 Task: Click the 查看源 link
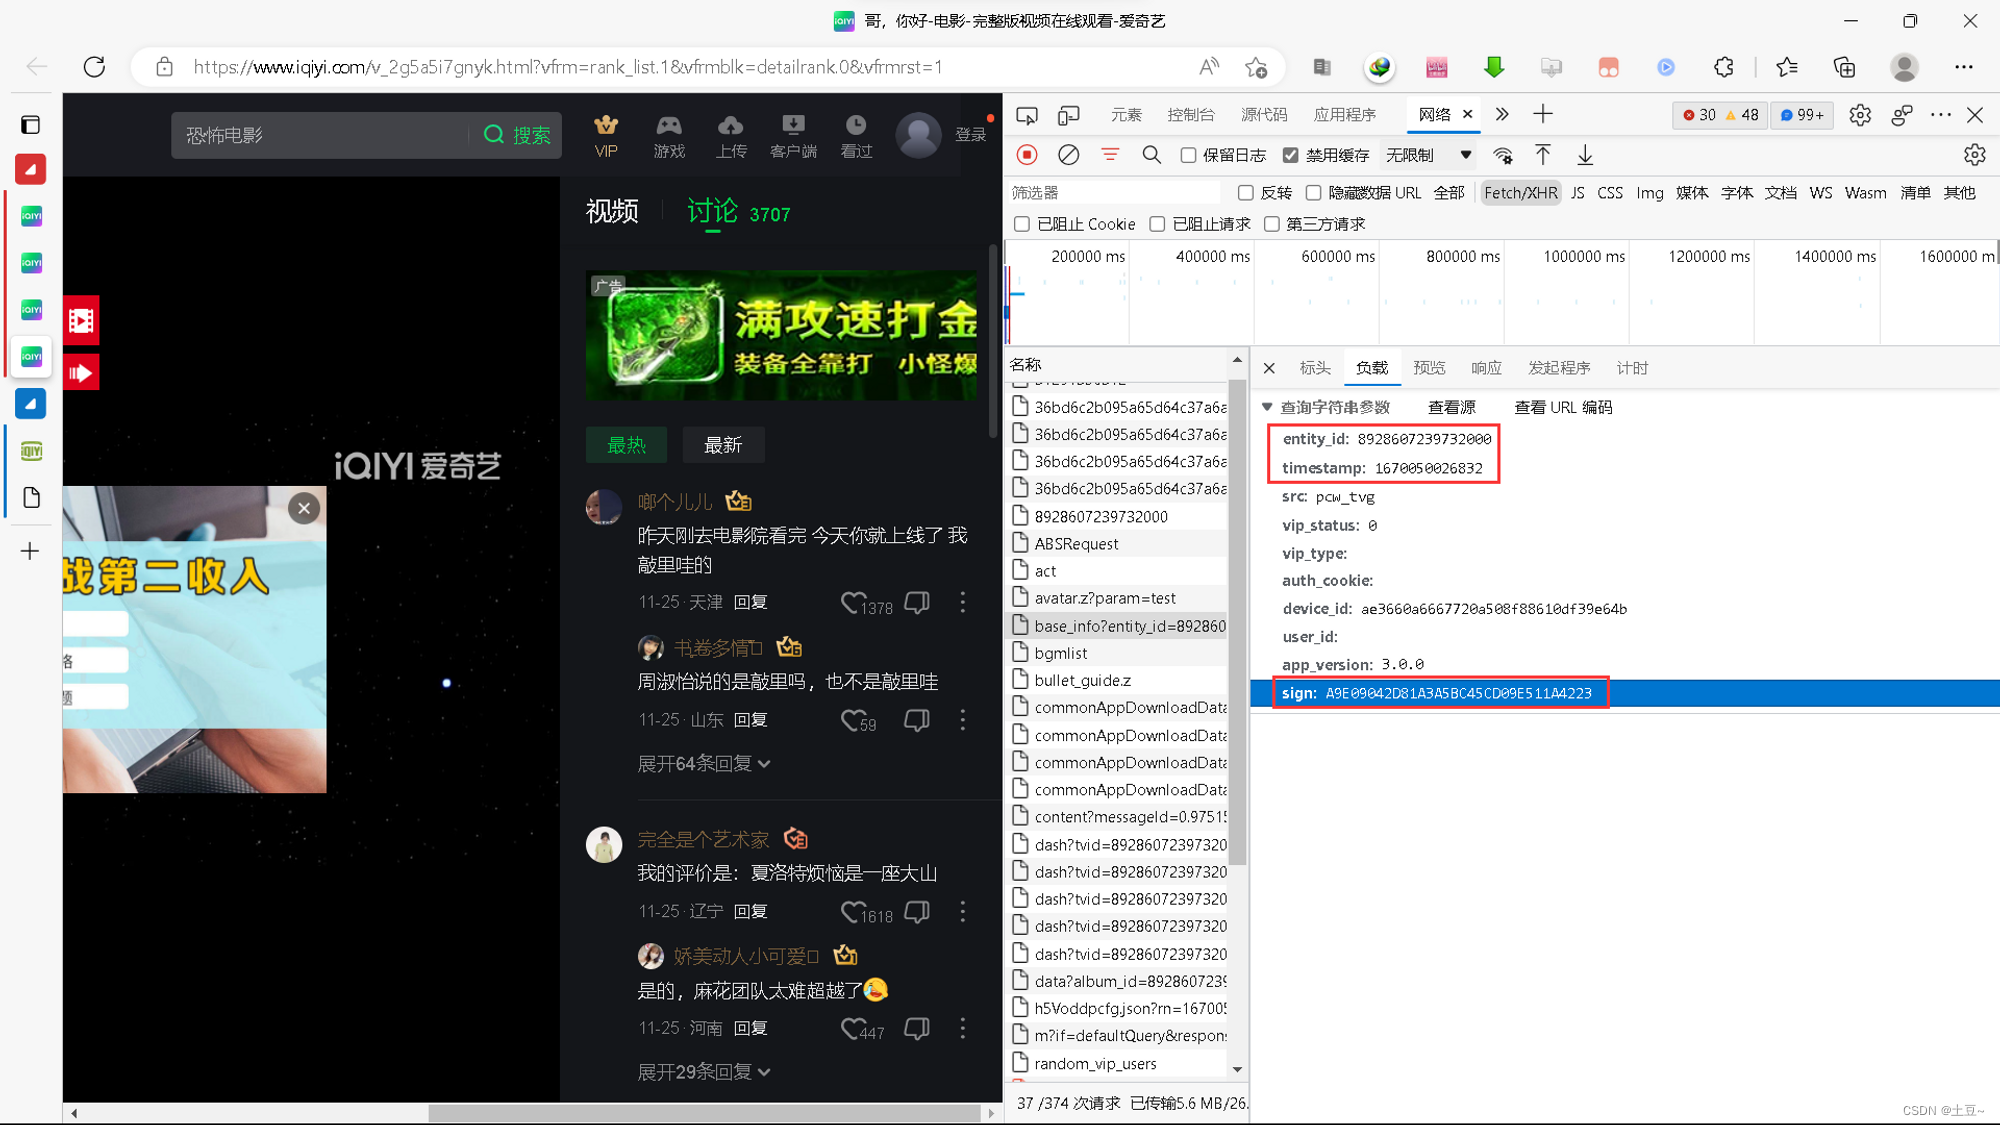1451,407
